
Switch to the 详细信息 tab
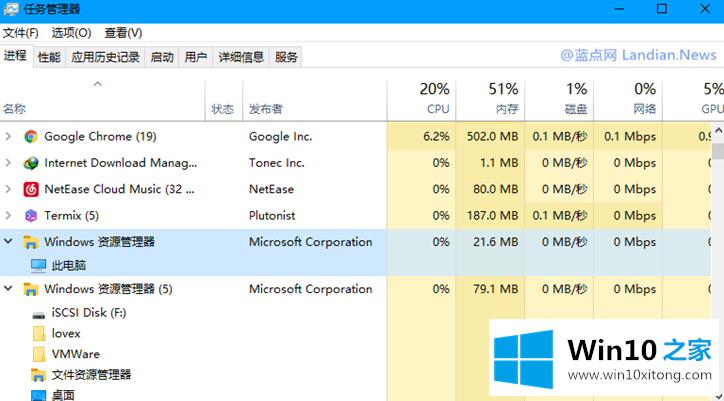pos(241,57)
